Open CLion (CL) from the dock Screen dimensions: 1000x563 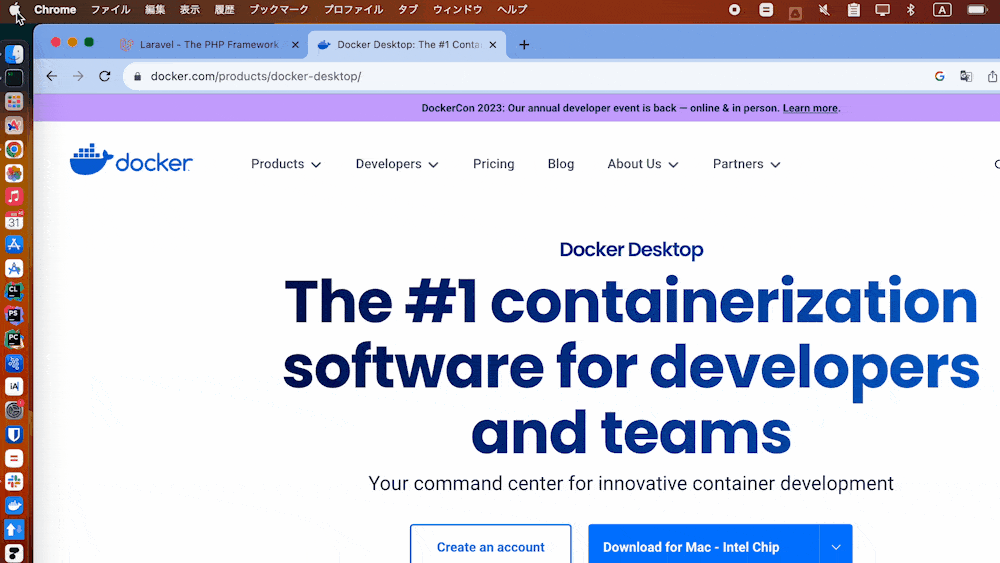tap(14, 291)
